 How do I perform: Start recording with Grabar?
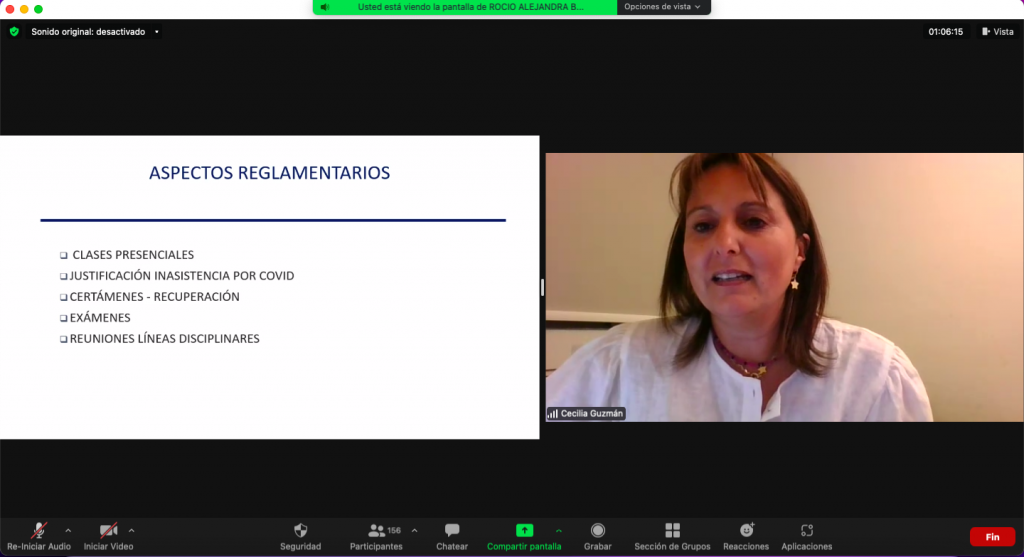(x=598, y=531)
